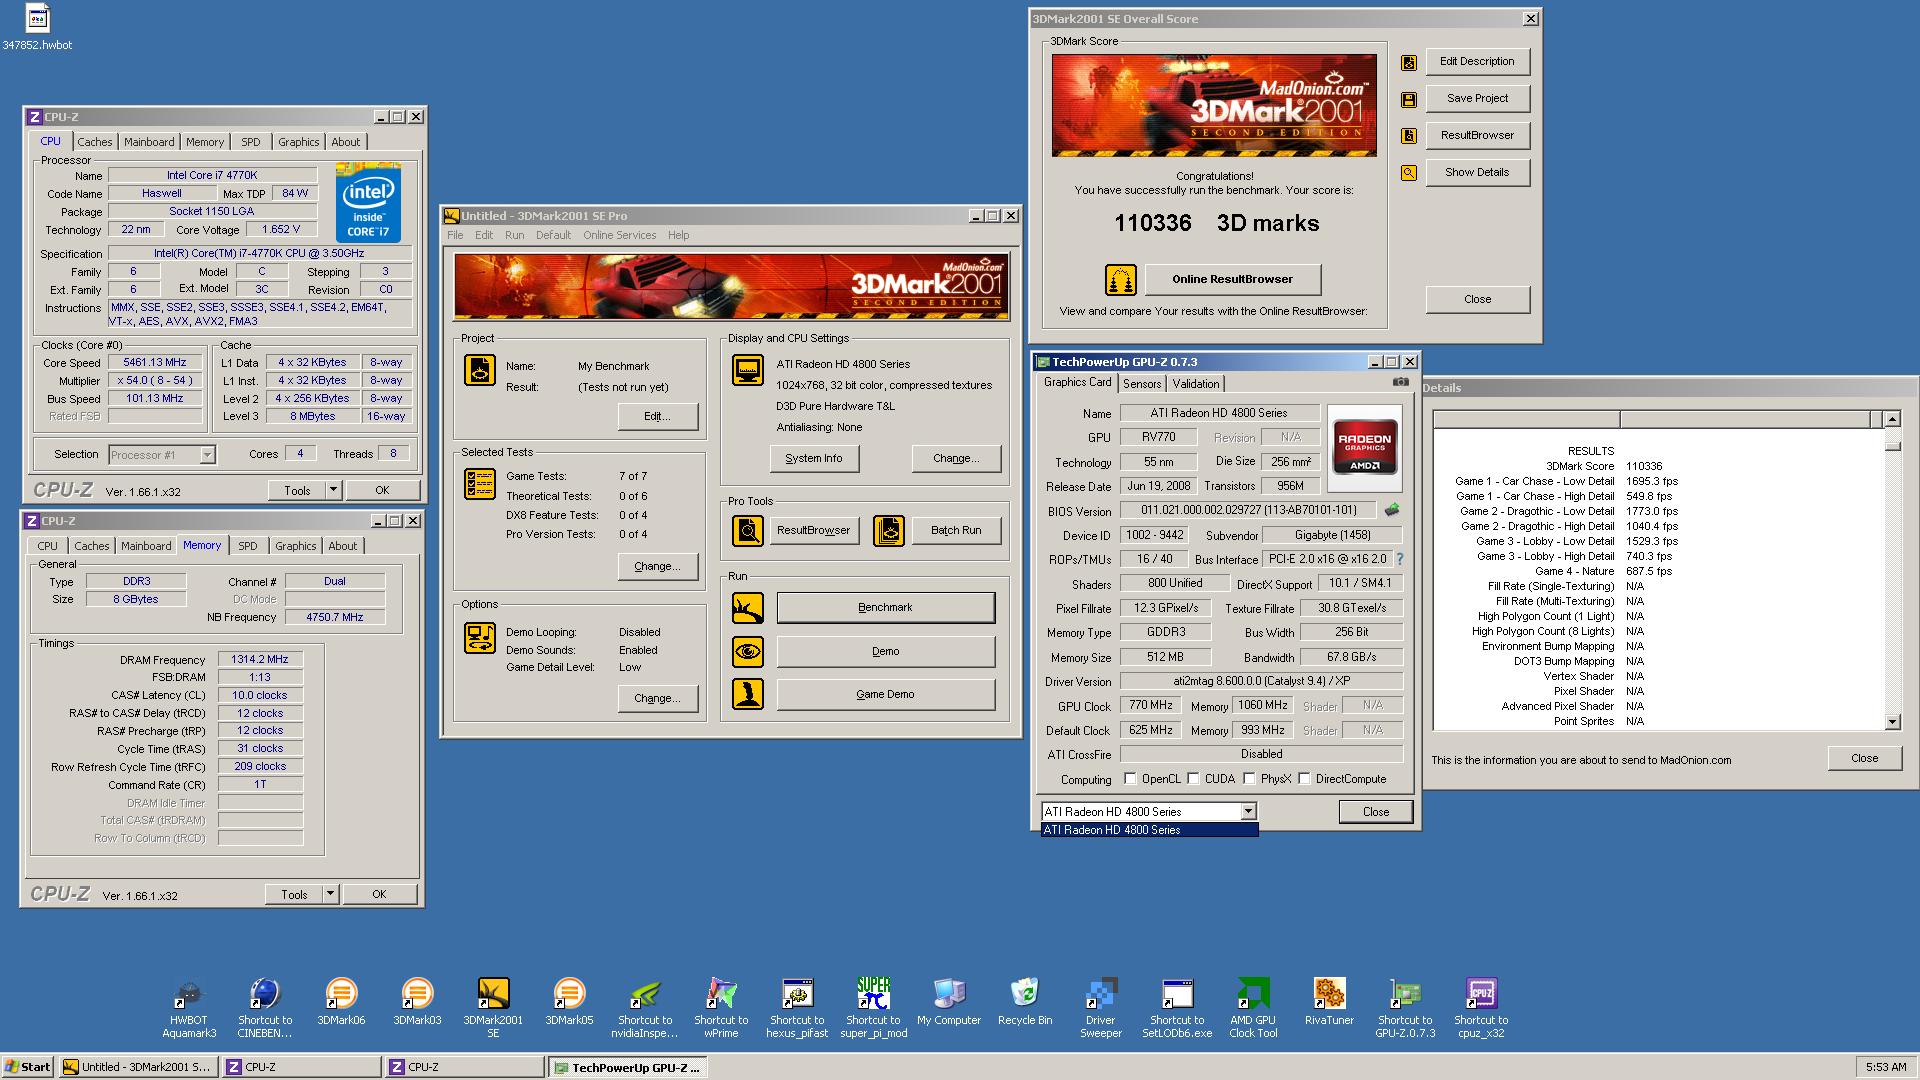Image resolution: width=1920 pixels, height=1080 pixels.
Task: Tick the CUDA computing checkbox
Action: (x=1193, y=779)
